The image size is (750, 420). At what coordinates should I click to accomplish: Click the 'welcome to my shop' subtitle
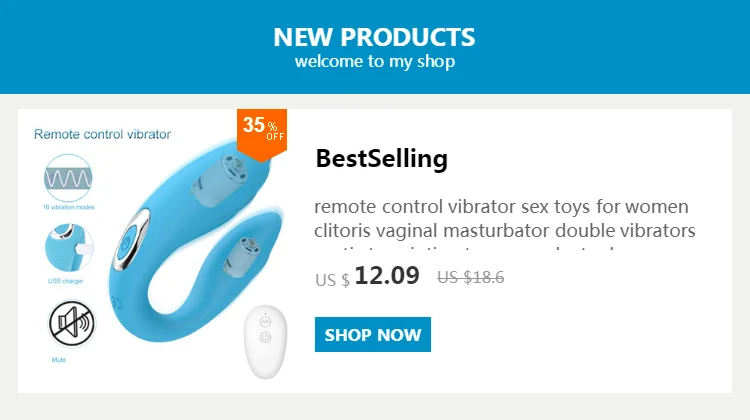tap(375, 62)
